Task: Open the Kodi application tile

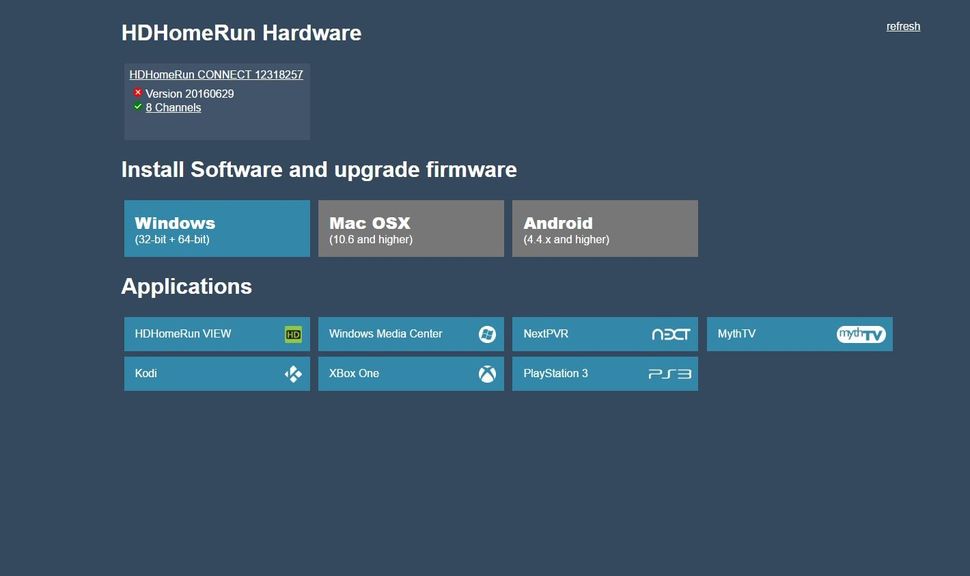Action: click(x=217, y=374)
